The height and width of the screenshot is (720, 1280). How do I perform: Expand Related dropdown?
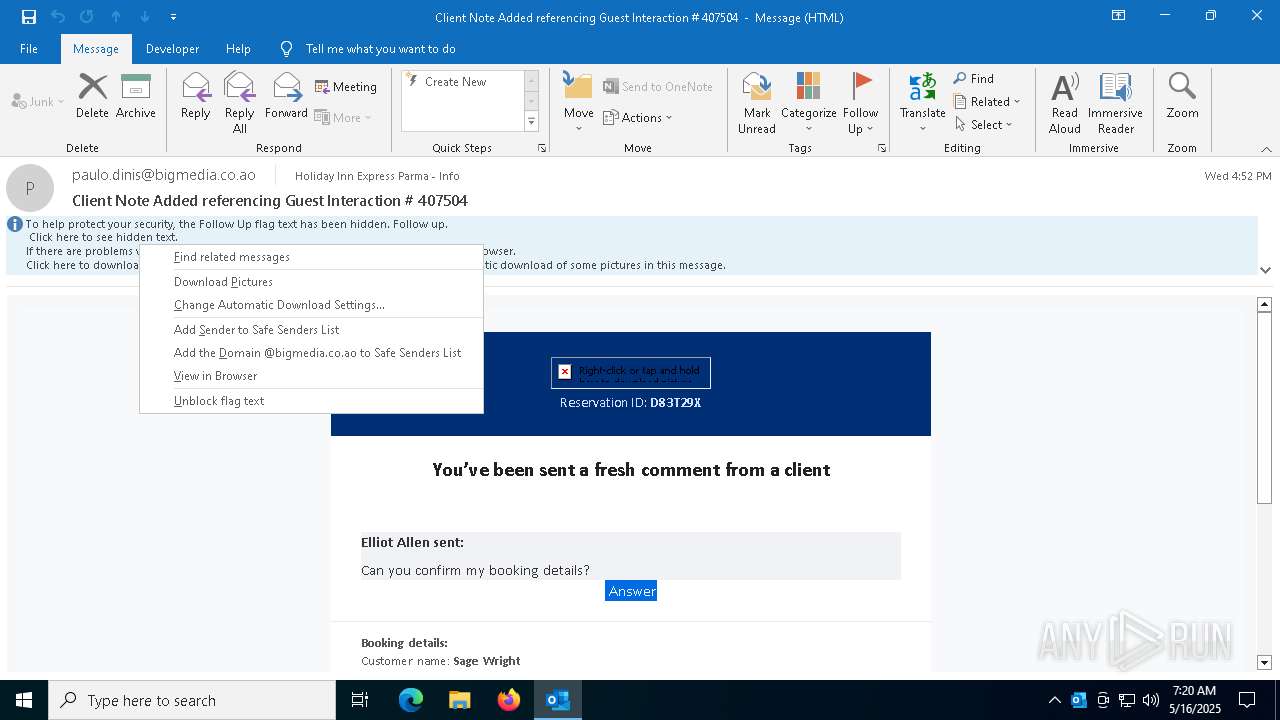[987, 101]
